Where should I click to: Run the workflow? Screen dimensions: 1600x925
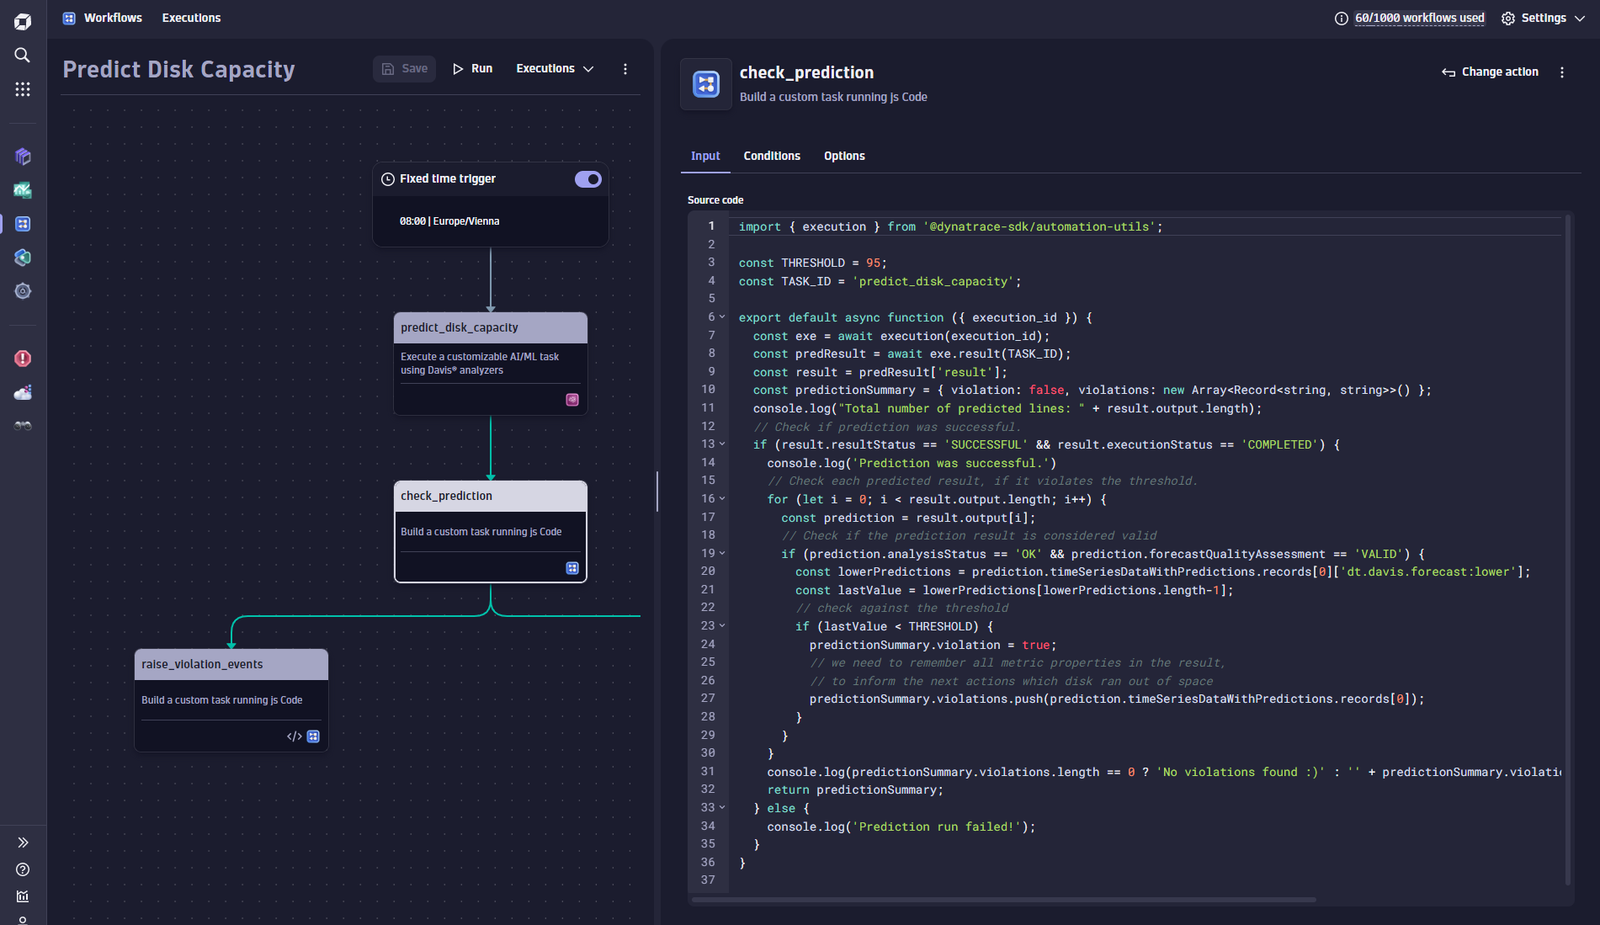click(x=472, y=69)
